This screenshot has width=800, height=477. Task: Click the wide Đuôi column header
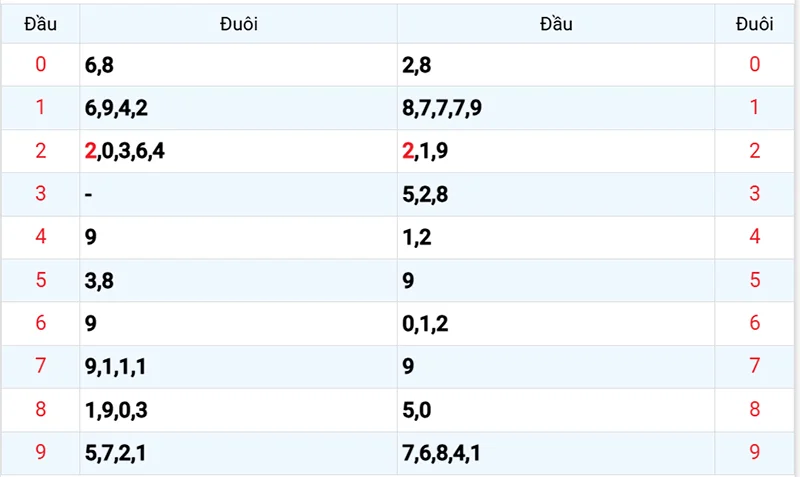coord(238,24)
